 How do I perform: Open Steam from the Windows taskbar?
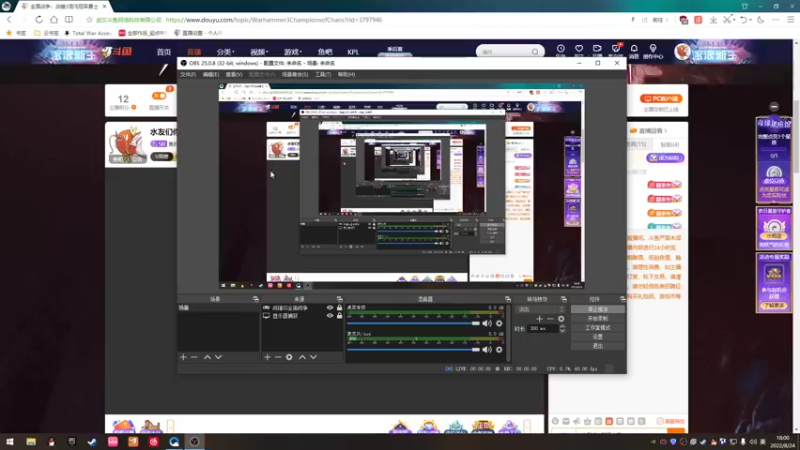pyautogui.click(x=92, y=442)
